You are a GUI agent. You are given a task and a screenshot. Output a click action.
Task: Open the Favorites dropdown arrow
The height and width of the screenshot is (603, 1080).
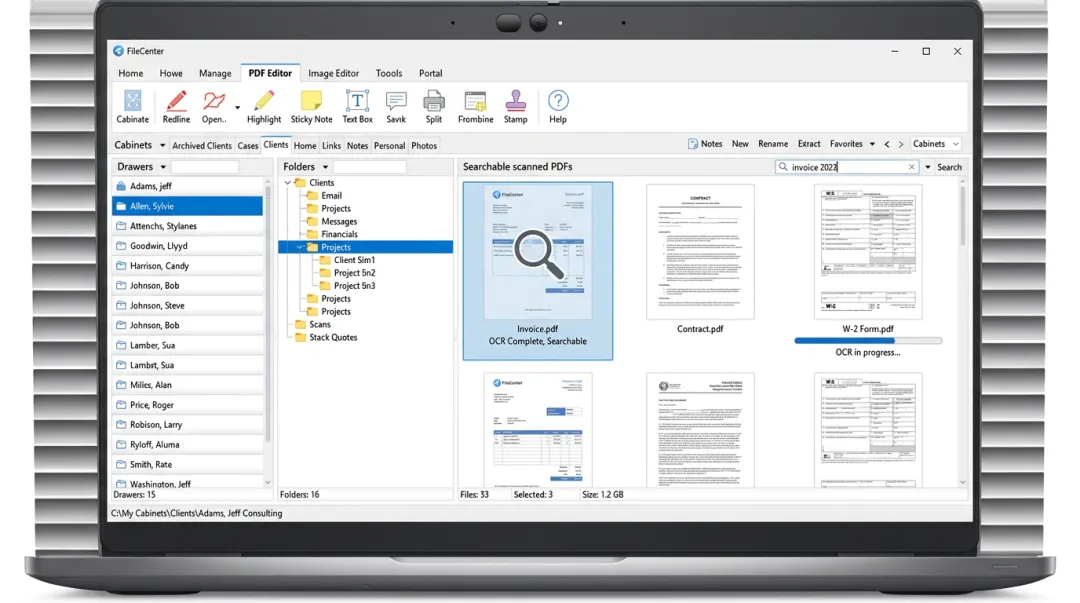pyautogui.click(x=872, y=144)
